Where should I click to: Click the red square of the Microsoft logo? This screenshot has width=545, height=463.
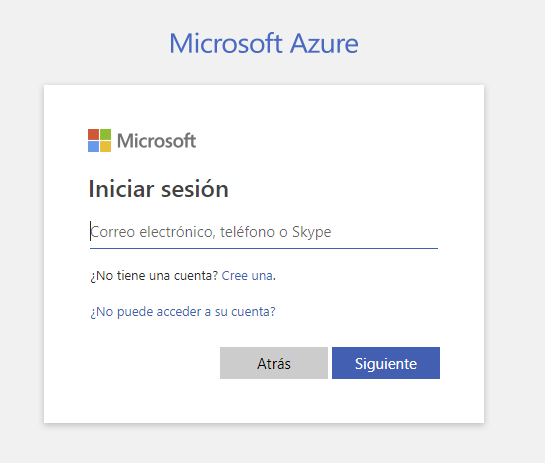[x=93, y=134]
